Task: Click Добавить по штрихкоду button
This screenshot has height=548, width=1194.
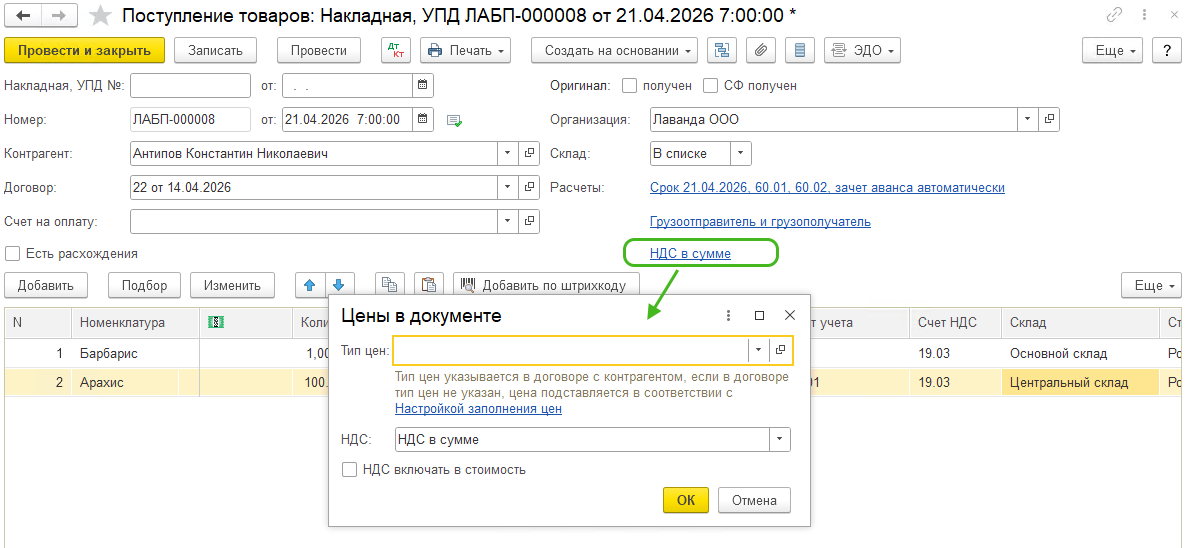Action: (546, 285)
